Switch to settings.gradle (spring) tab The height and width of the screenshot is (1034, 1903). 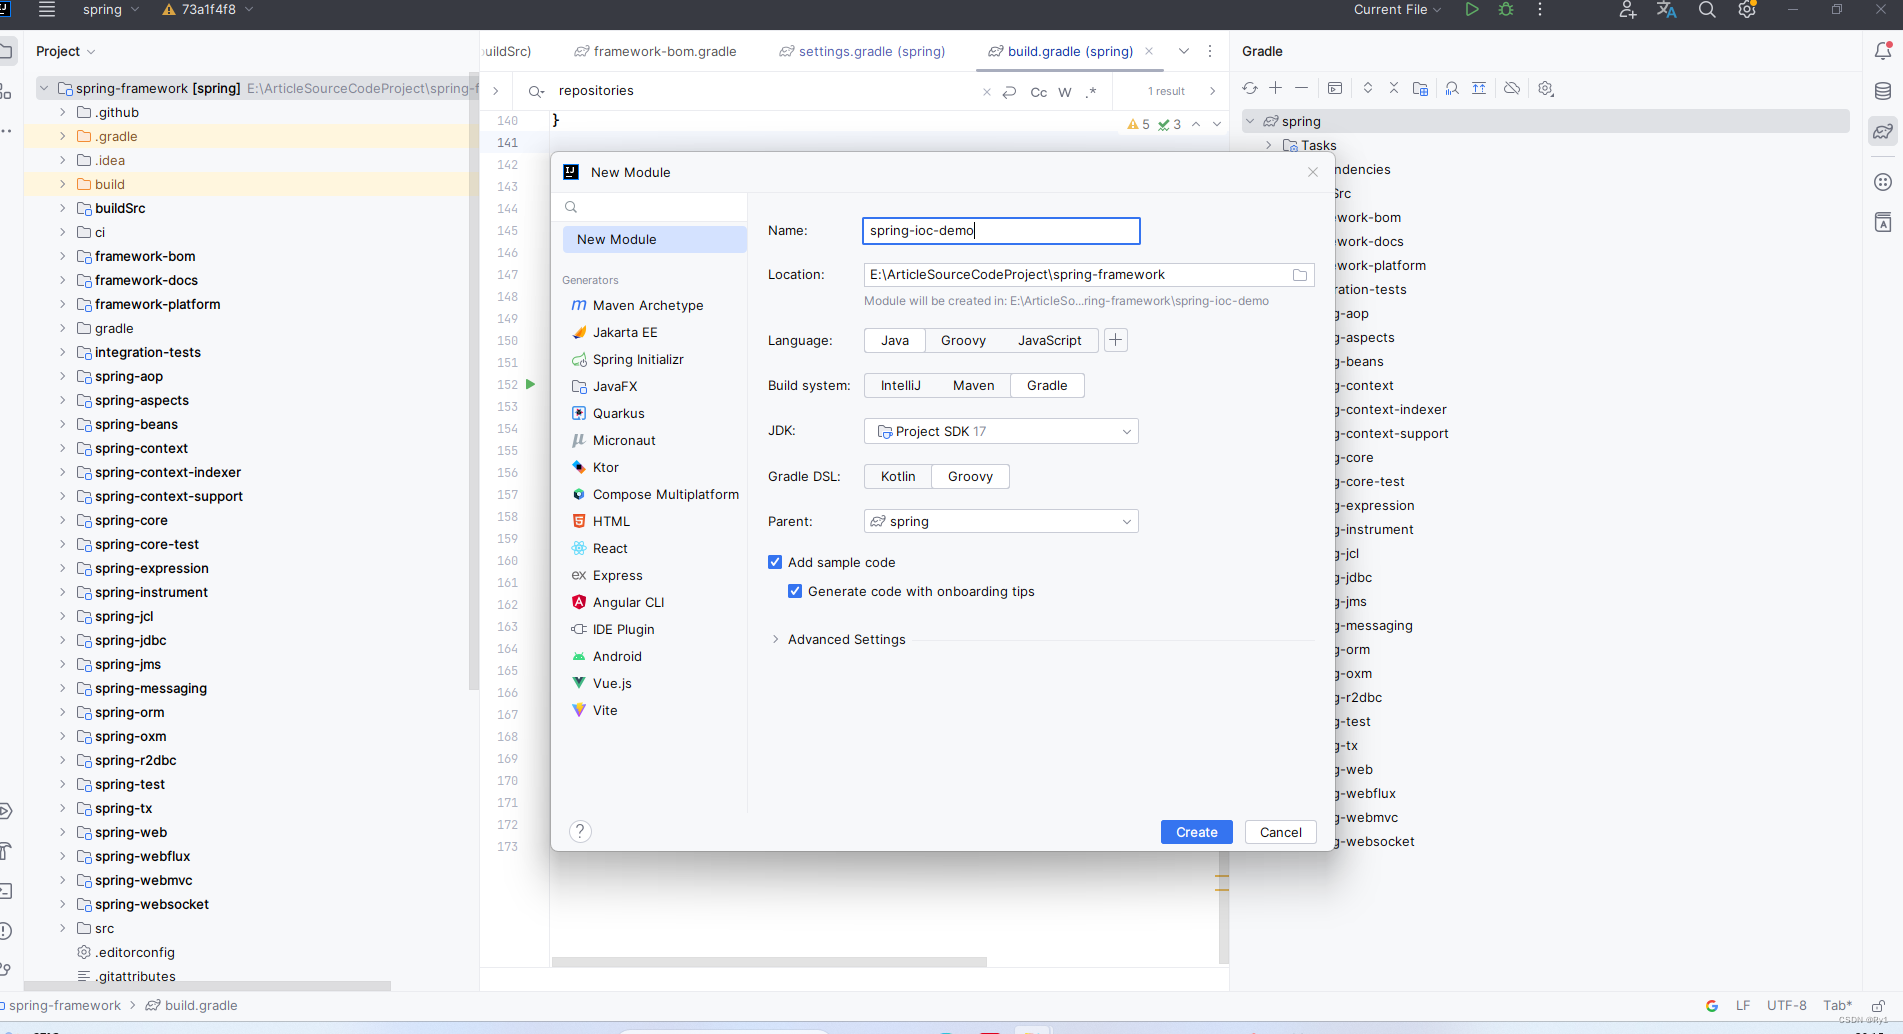tap(862, 52)
